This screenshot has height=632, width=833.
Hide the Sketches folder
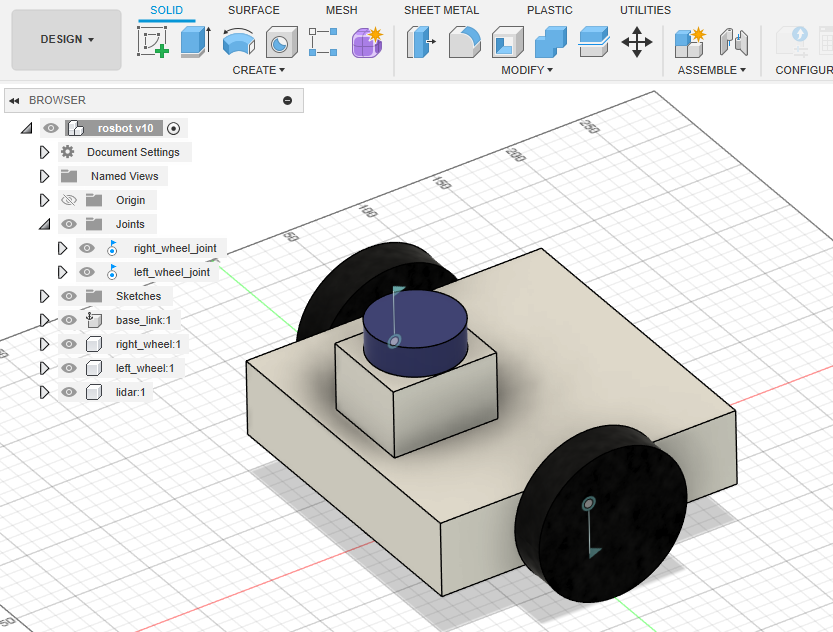point(69,296)
